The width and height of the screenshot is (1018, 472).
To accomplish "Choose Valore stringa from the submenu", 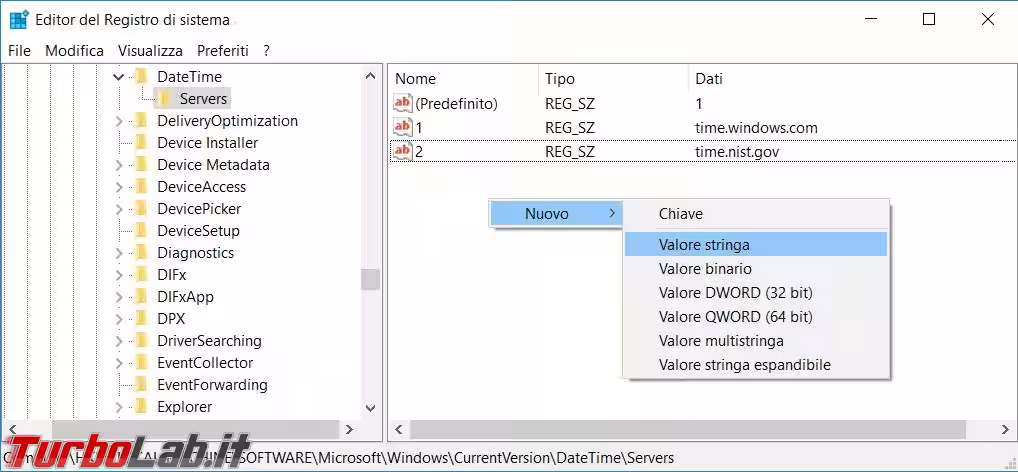I will (704, 245).
